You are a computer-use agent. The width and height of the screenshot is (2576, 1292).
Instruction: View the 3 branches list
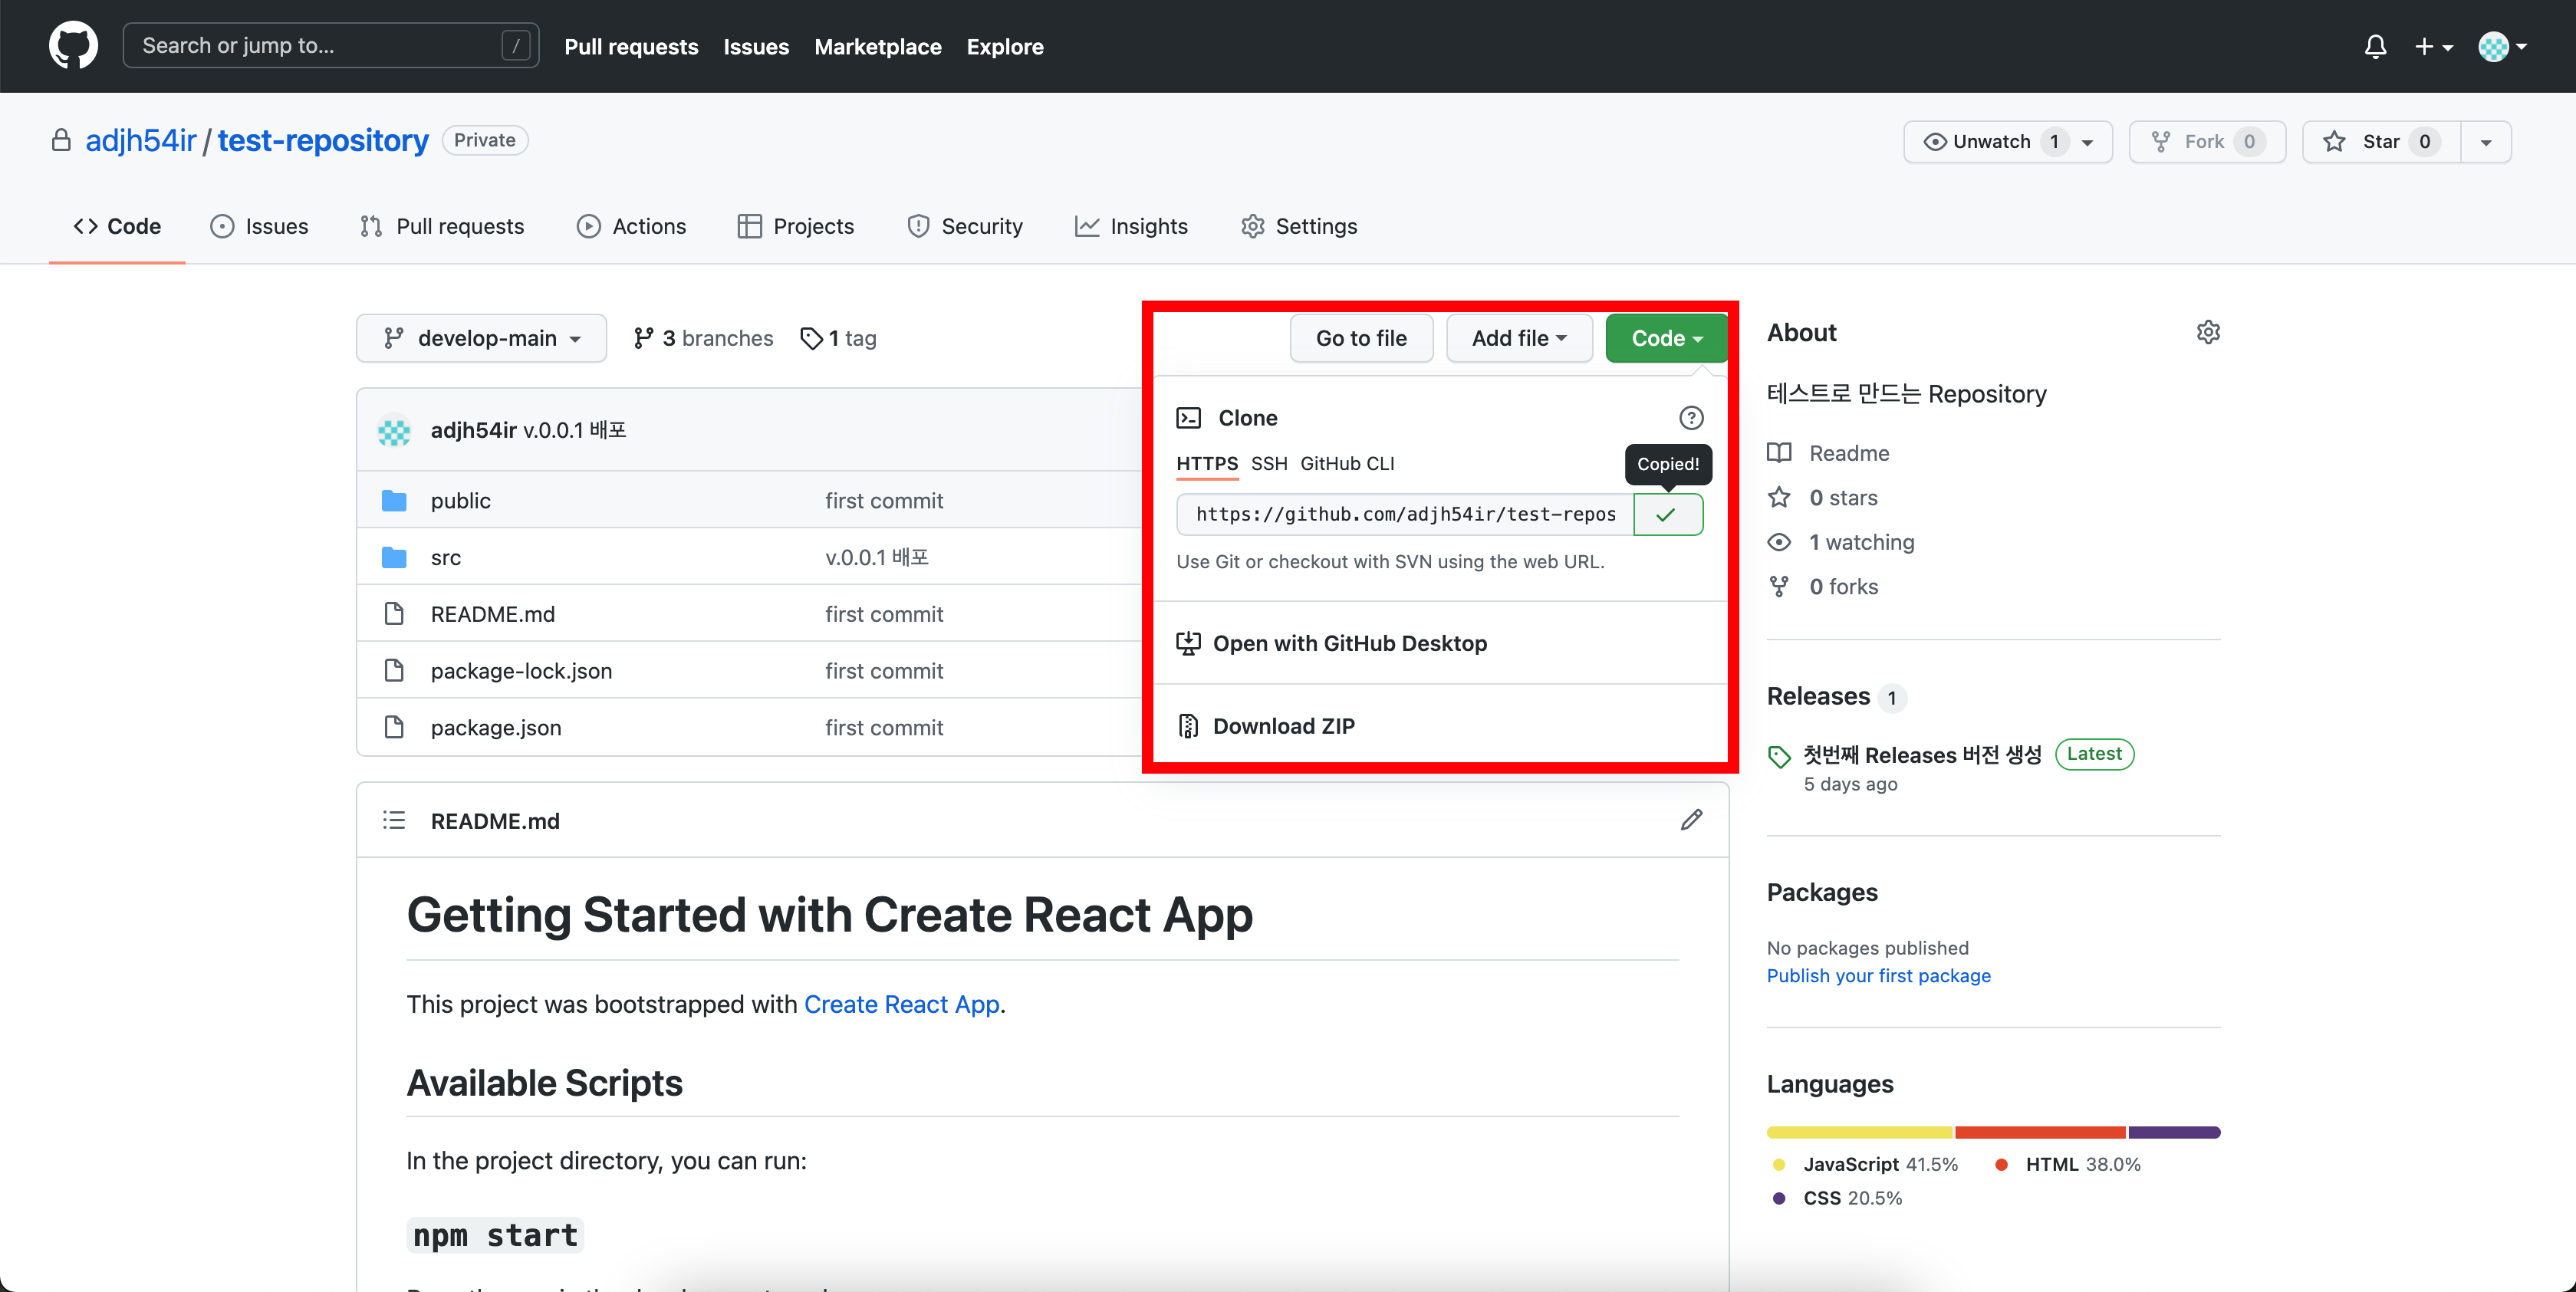tap(703, 338)
